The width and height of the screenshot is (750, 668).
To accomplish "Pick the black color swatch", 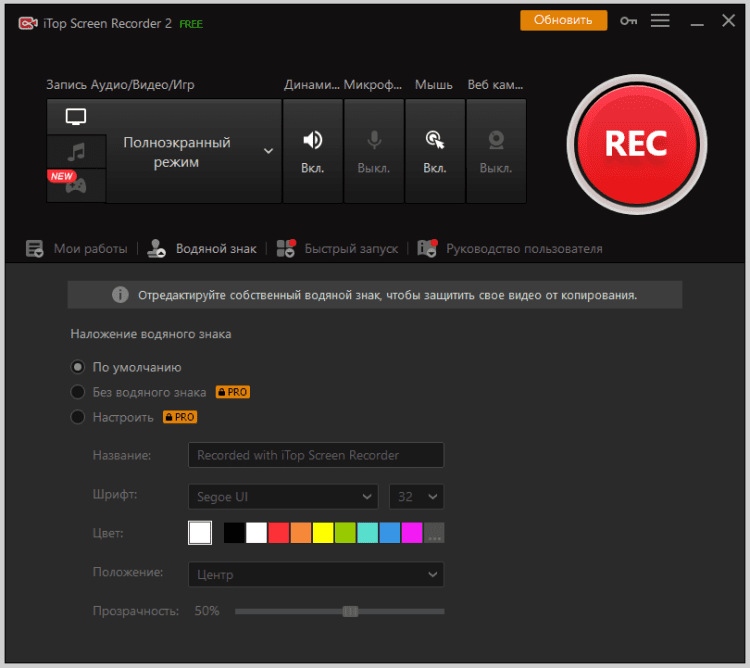I will tap(234, 533).
